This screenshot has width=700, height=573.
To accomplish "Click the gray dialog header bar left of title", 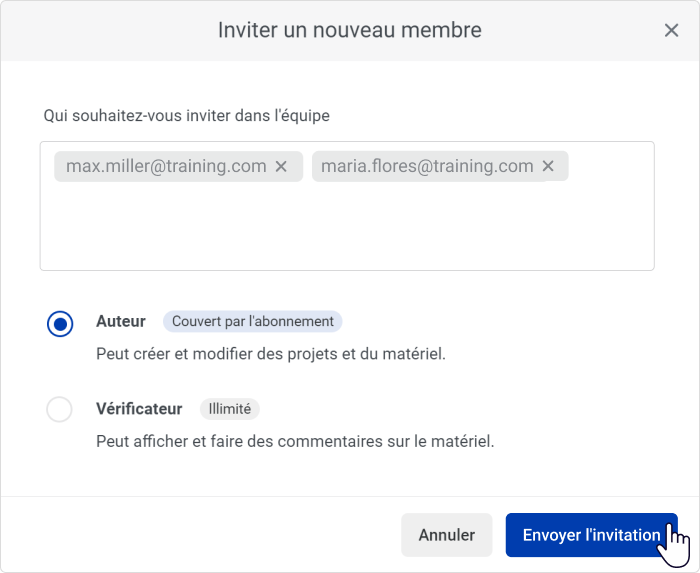I will click(x=107, y=30).
